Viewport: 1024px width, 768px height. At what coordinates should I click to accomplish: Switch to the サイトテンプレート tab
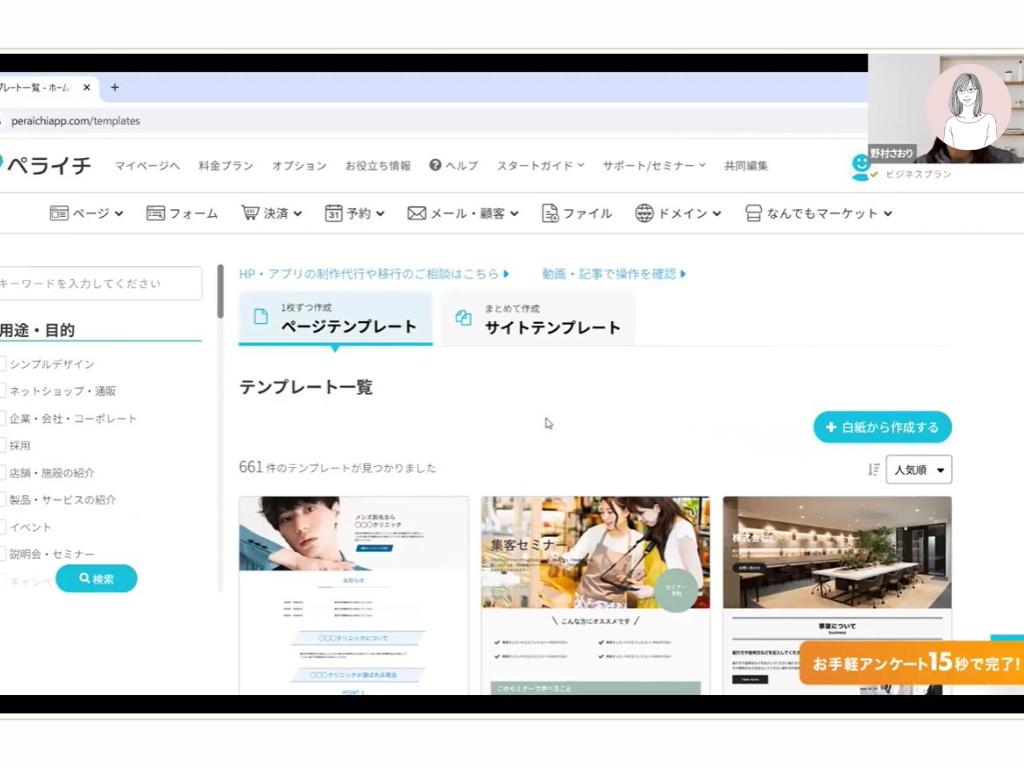click(x=538, y=319)
